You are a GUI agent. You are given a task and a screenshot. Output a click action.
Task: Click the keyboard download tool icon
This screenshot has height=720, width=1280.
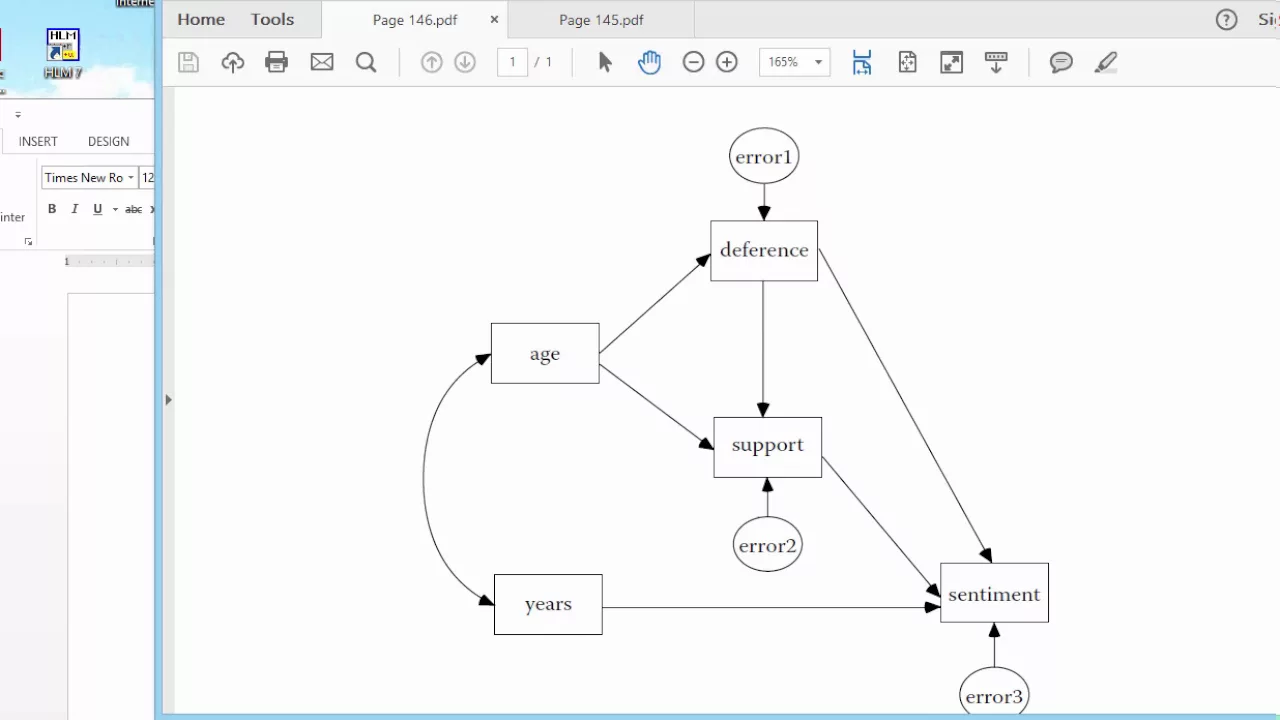(x=996, y=62)
